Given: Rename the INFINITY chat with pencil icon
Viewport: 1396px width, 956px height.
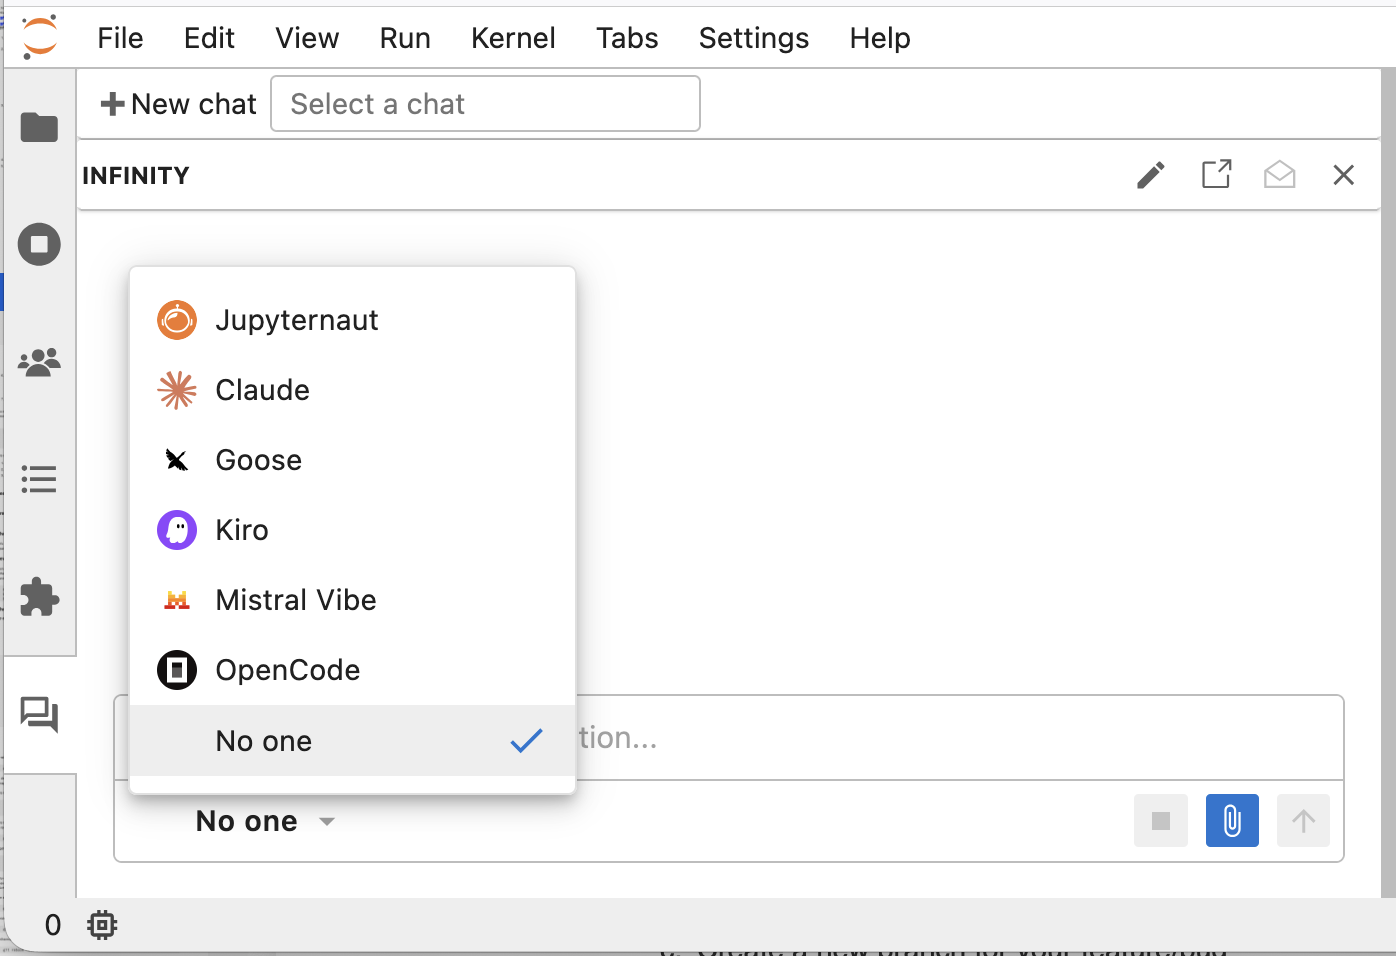Looking at the screenshot, I should coord(1151,175).
